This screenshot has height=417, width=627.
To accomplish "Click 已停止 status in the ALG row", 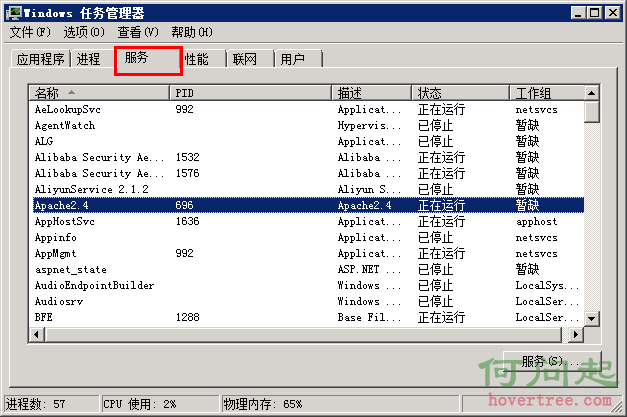I will click(x=435, y=141).
